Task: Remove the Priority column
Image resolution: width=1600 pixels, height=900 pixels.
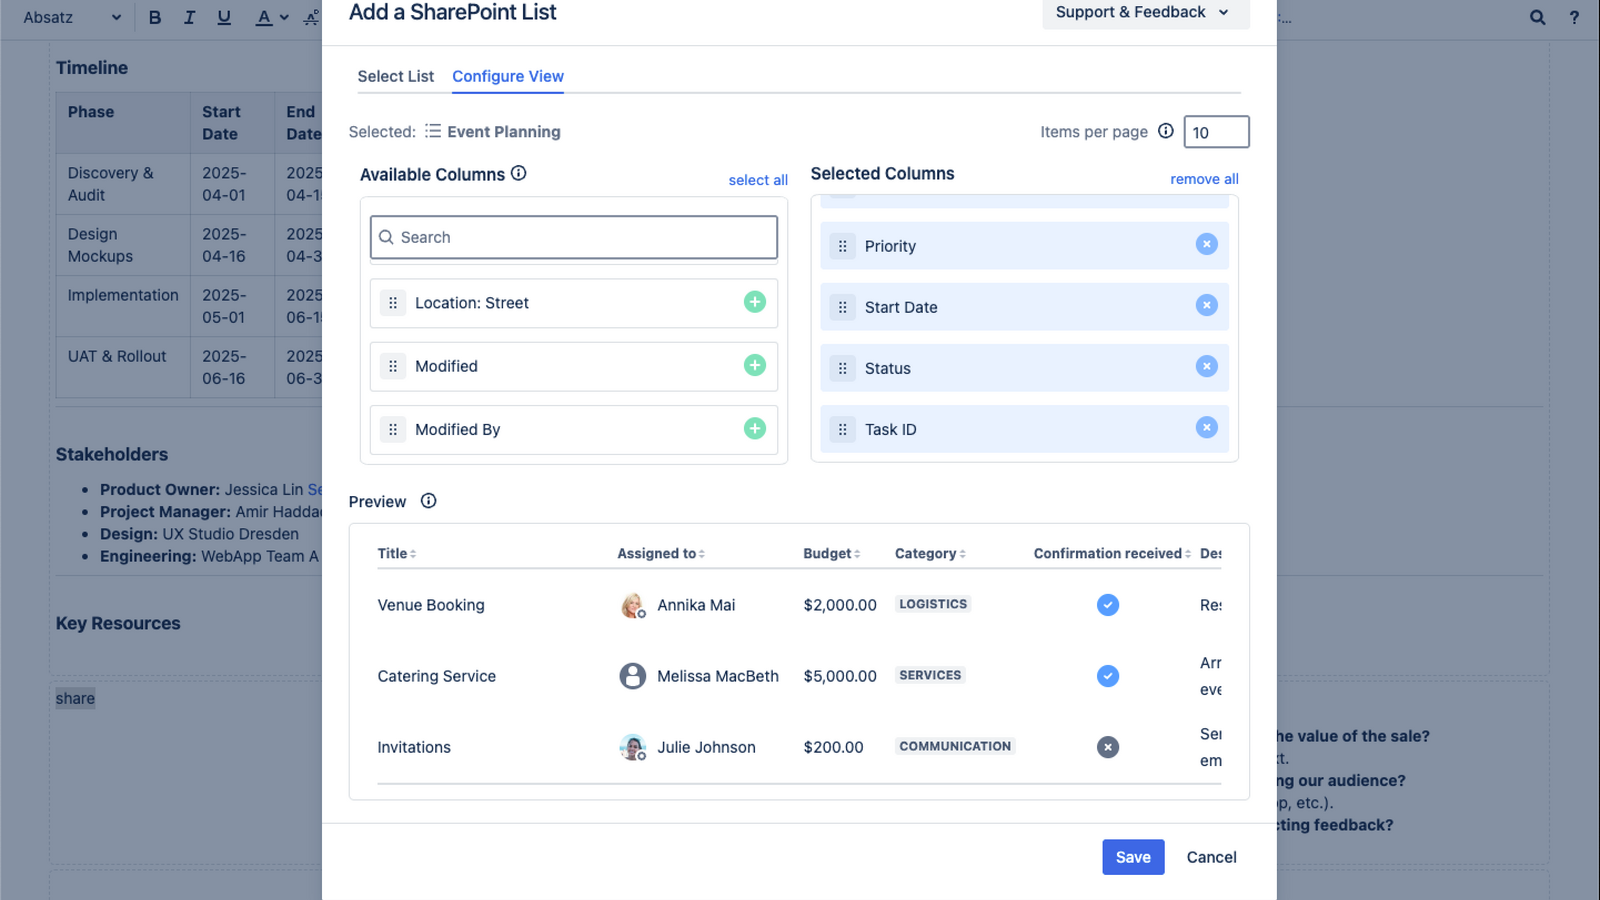Action: (x=1207, y=244)
